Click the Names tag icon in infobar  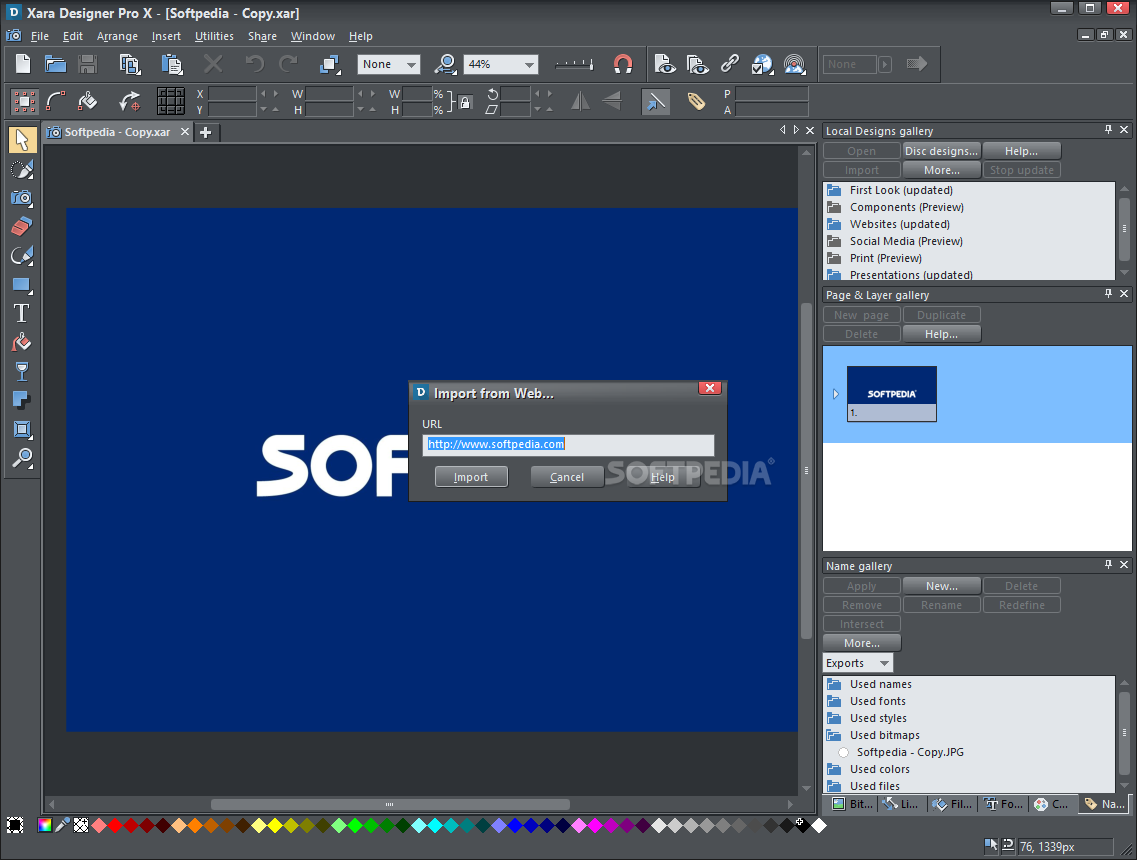(x=696, y=102)
